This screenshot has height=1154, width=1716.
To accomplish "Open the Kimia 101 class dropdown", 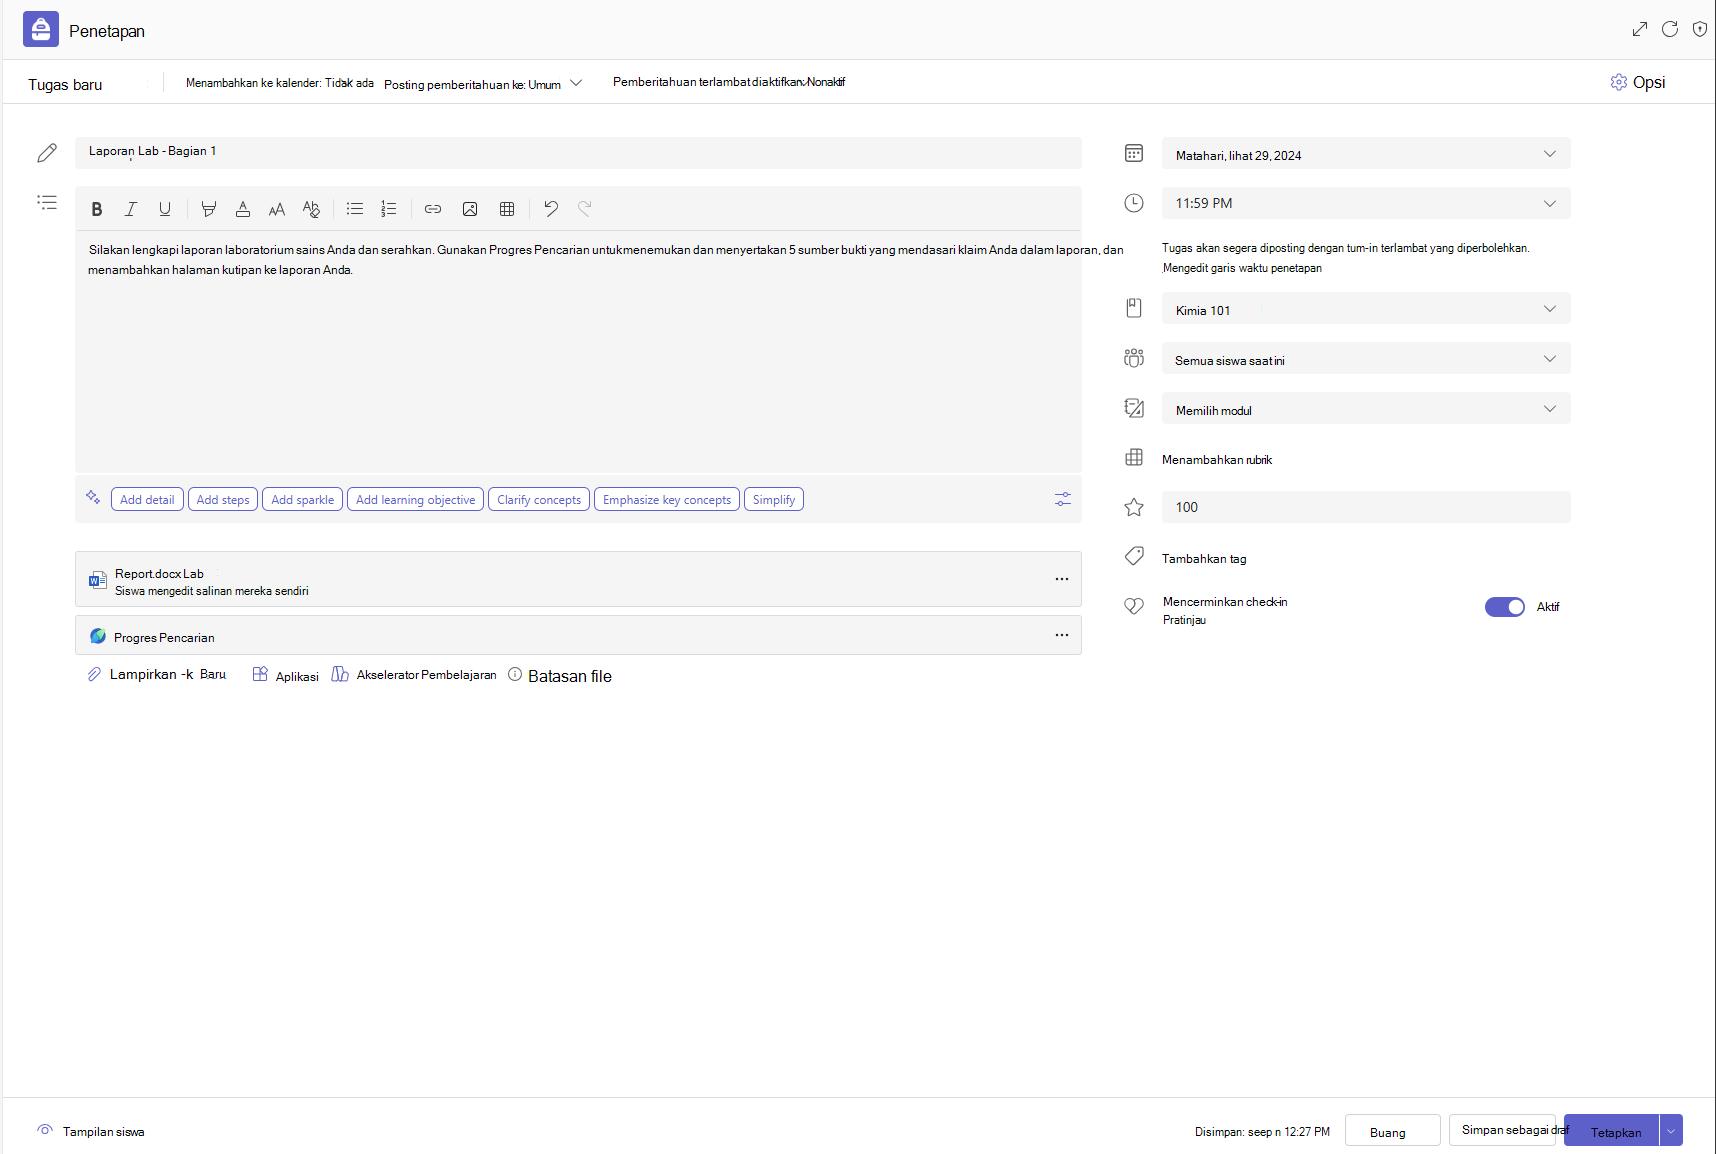I will pos(1366,309).
